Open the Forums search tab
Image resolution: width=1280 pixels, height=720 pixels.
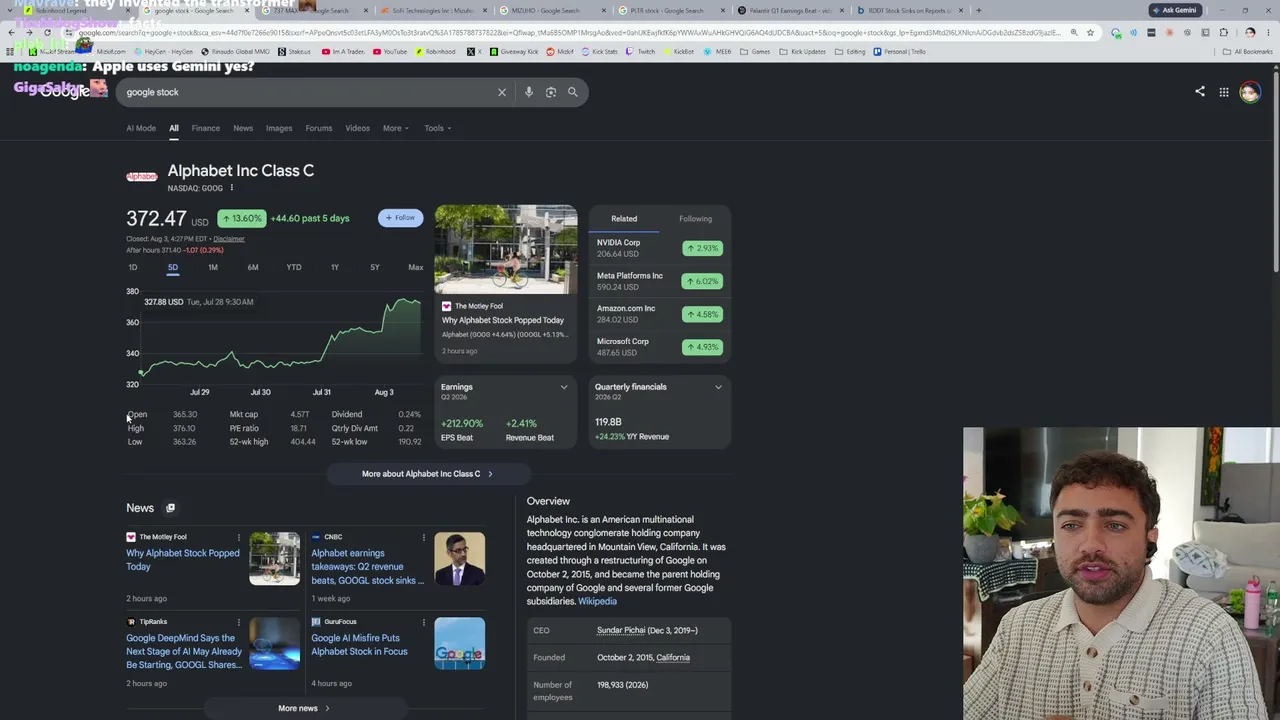[x=319, y=128]
